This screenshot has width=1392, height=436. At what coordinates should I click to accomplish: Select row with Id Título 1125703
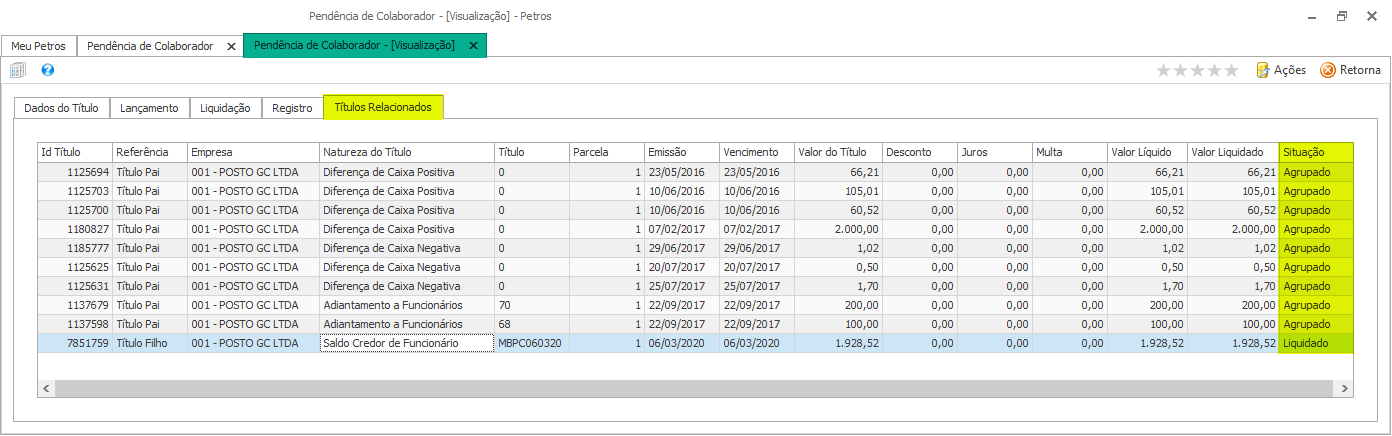click(x=695, y=191)
